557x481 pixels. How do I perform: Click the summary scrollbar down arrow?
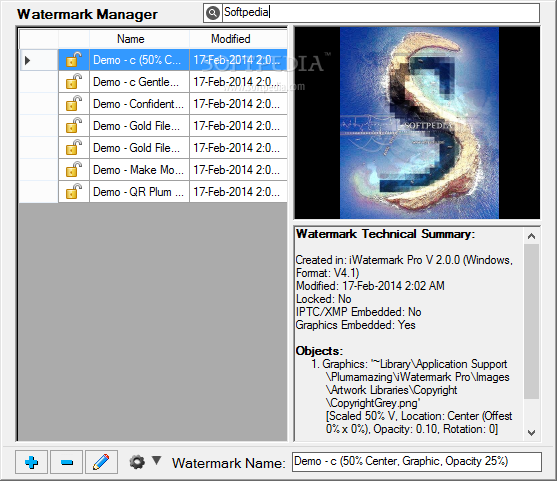pyautogui.click(x=531, y=432)
